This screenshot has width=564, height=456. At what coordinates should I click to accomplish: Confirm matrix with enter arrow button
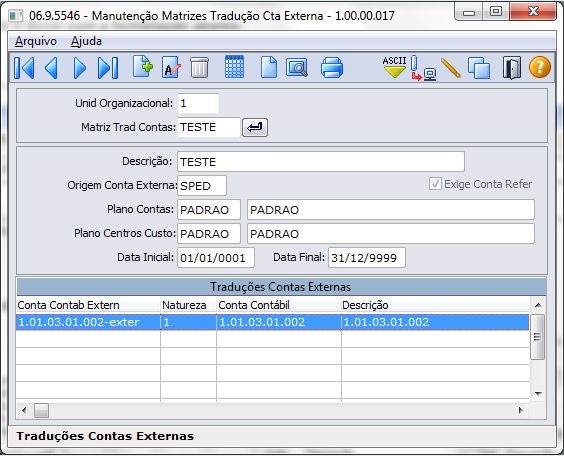255,127
